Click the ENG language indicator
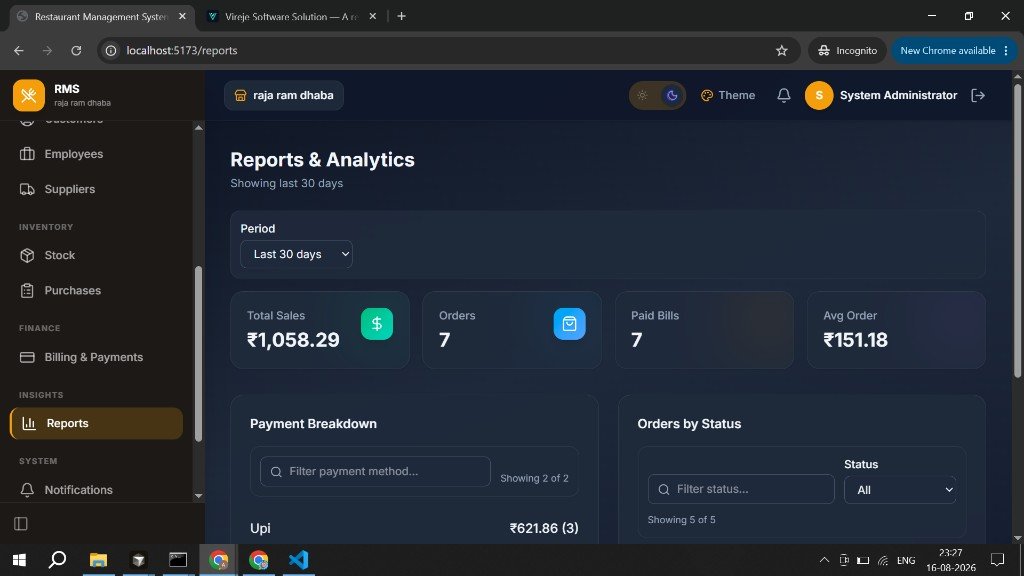 click(x=906, y=560)
